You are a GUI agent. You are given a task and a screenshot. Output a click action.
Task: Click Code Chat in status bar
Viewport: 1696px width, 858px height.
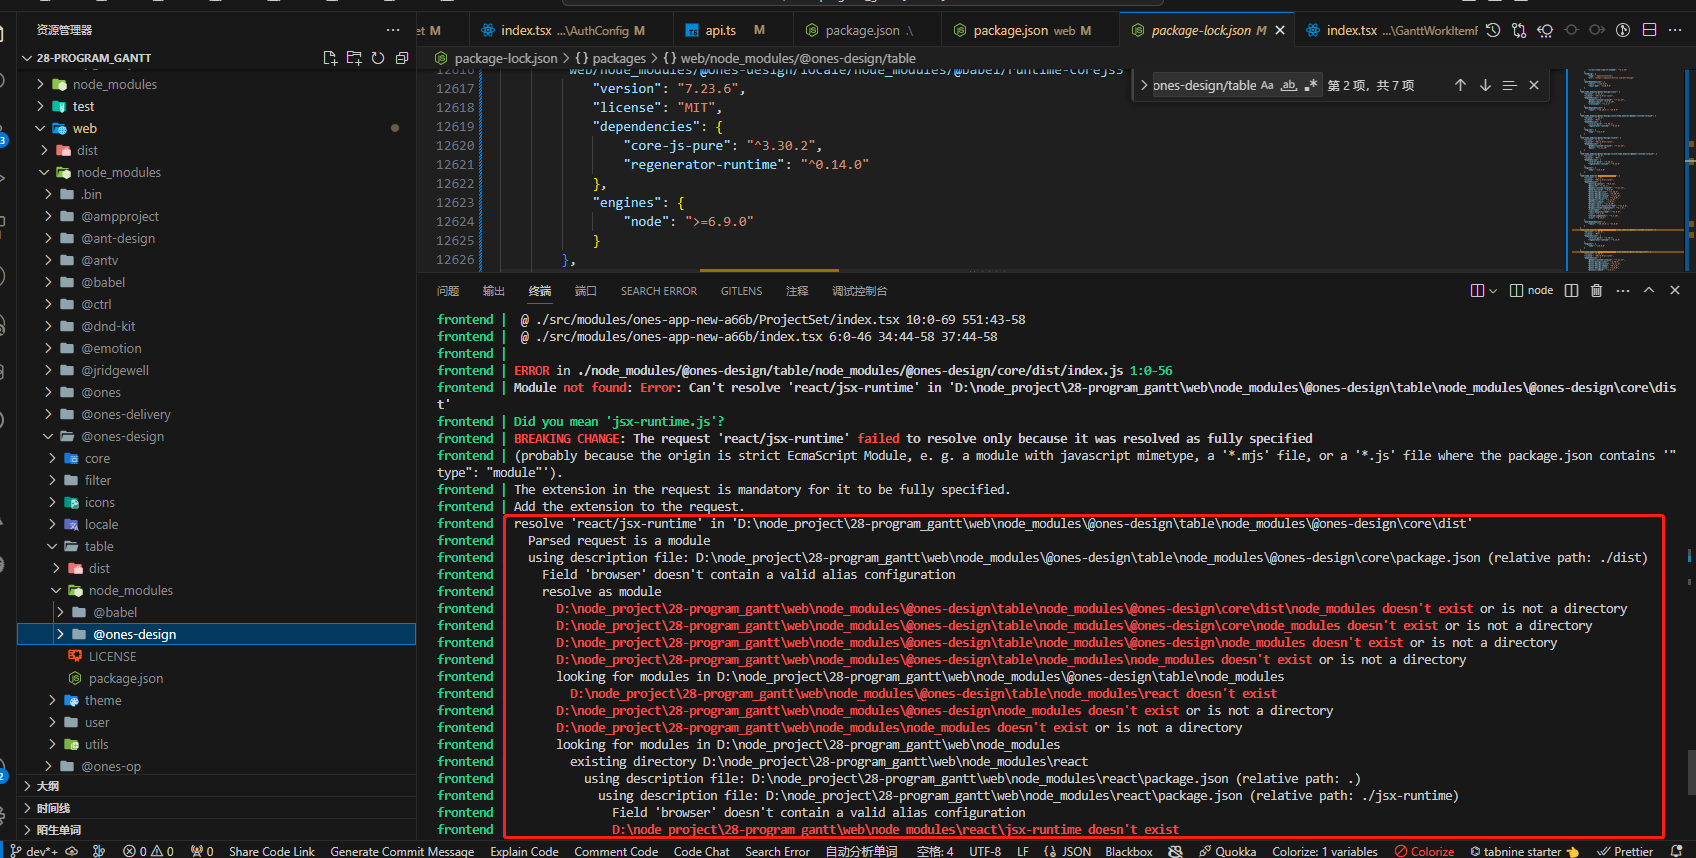pos(702,851)
